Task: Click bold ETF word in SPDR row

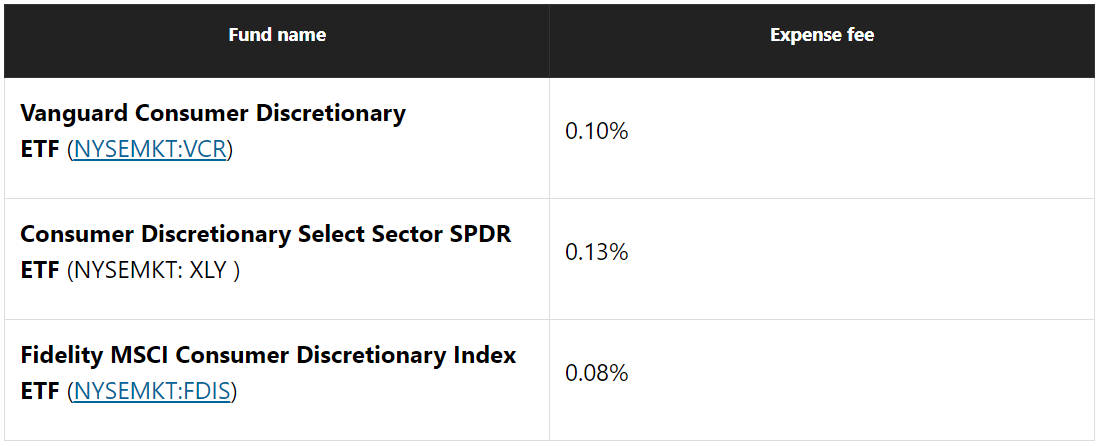Action: point(40,271)
